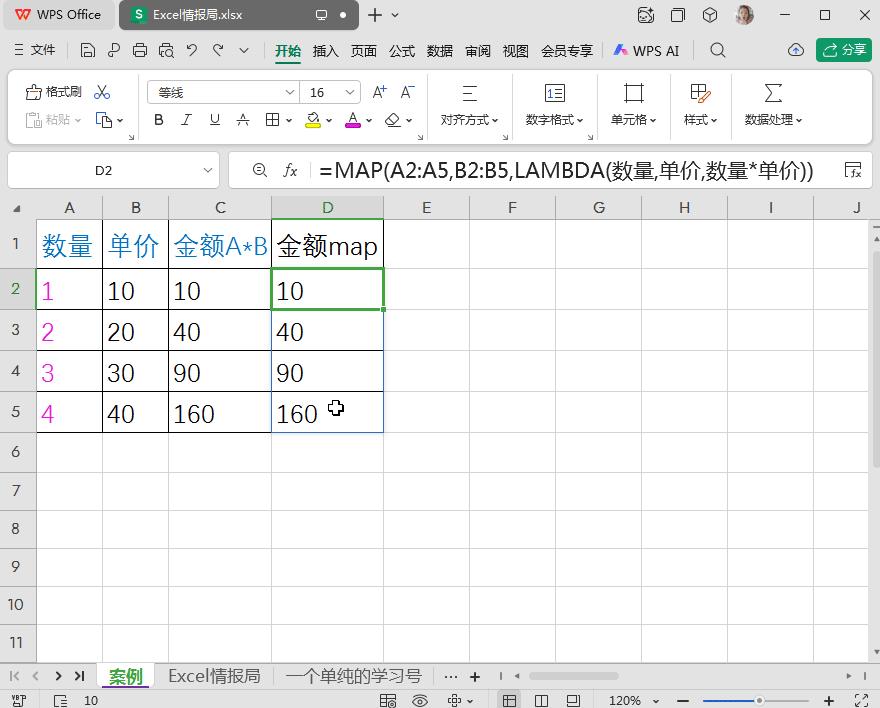Select column D header
Image resolution: width=880 pixels, height=708 pixels.
(x=328, y=208)
